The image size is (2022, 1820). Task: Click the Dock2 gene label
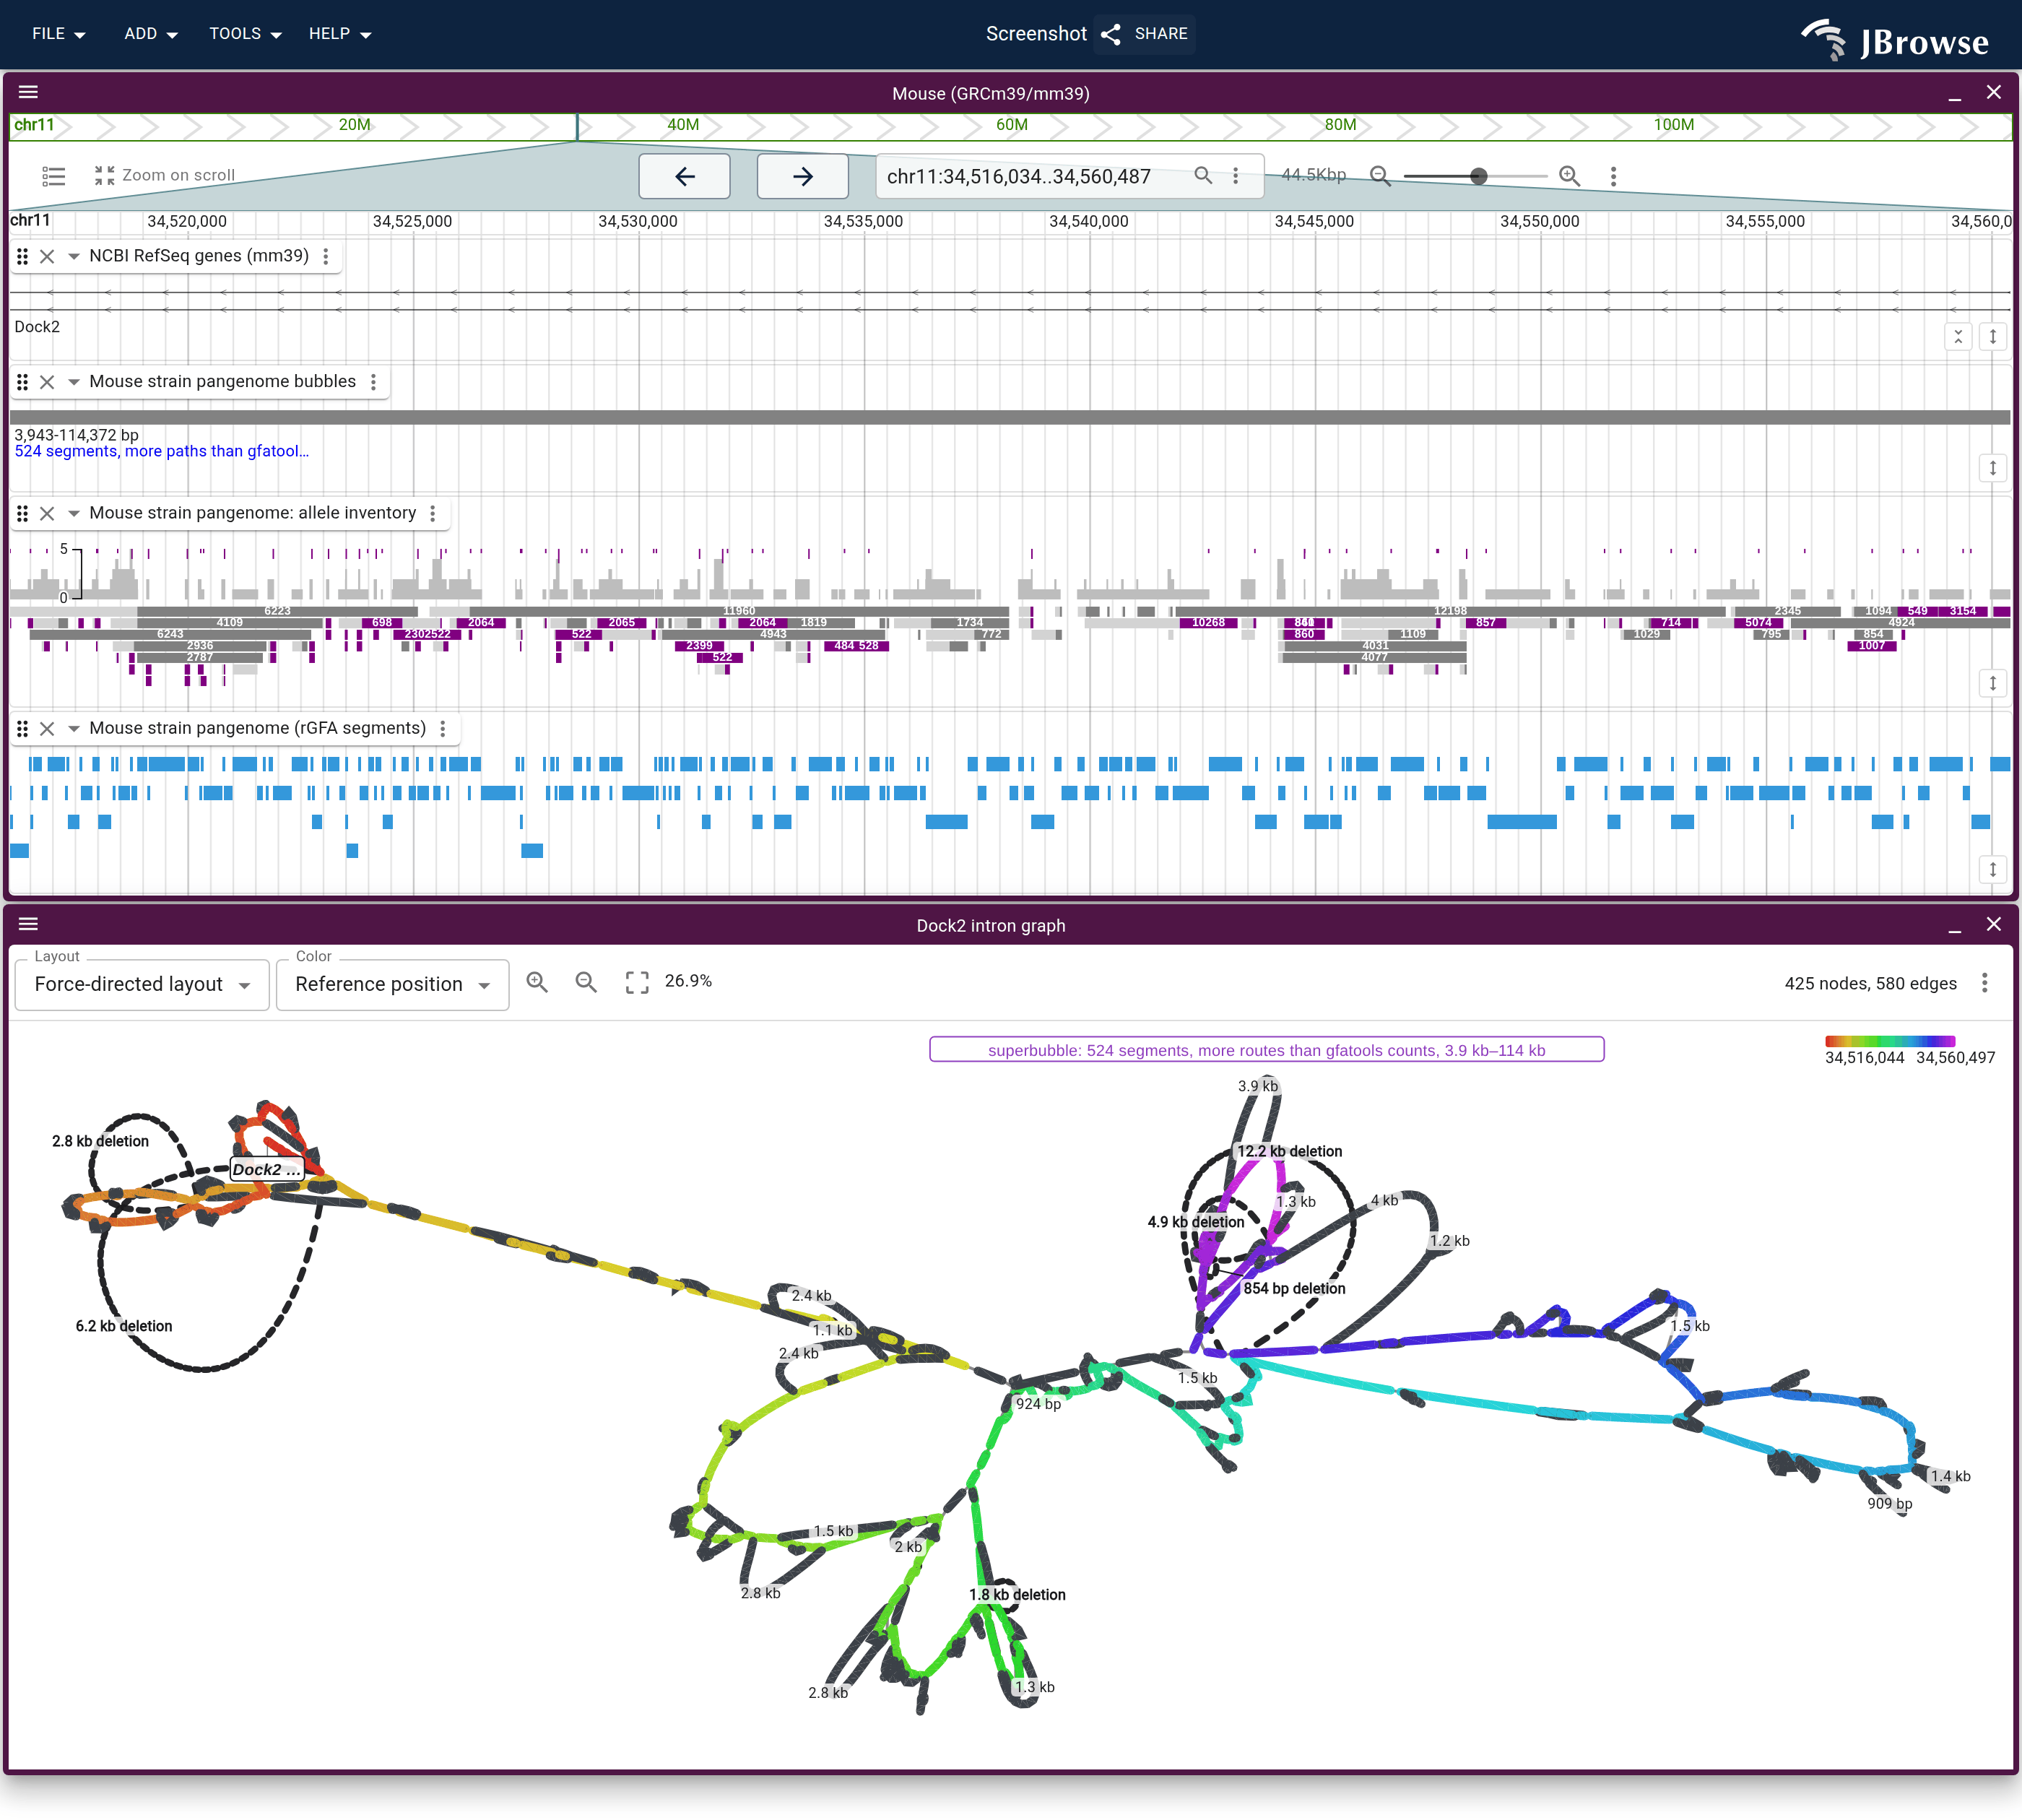coord(37,327)
